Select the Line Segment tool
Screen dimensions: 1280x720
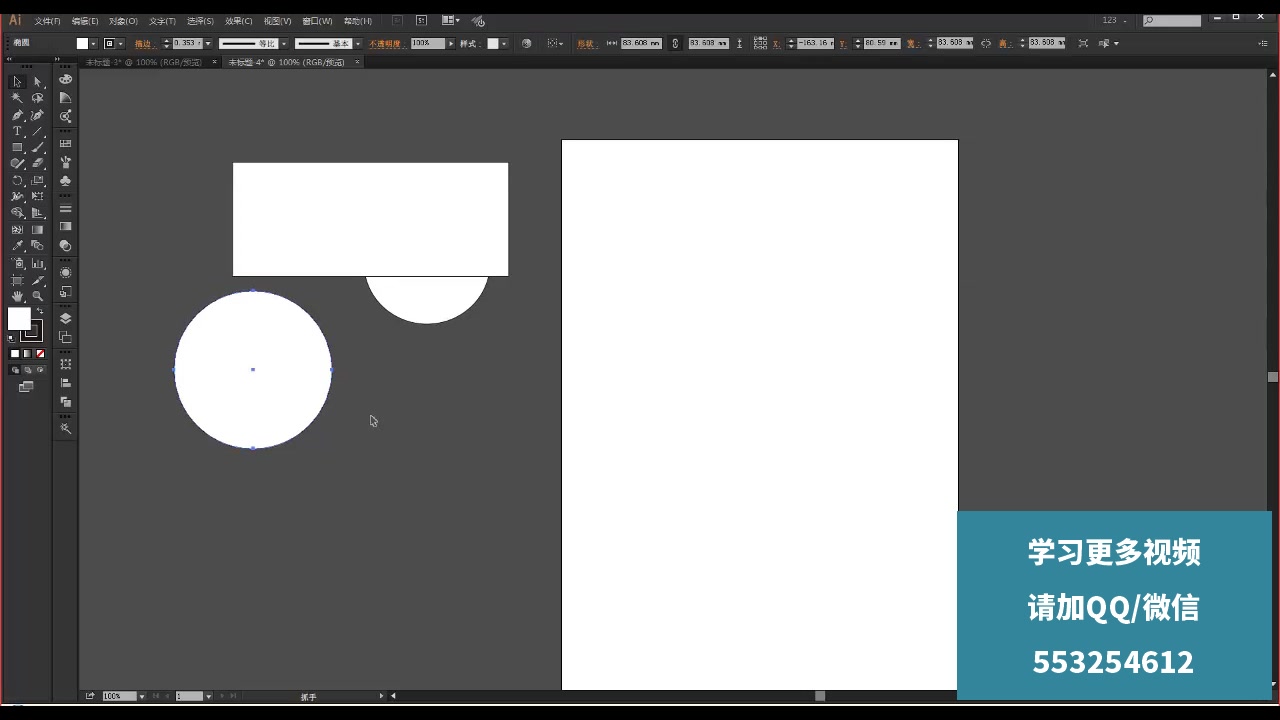click(x=38, y=131)
